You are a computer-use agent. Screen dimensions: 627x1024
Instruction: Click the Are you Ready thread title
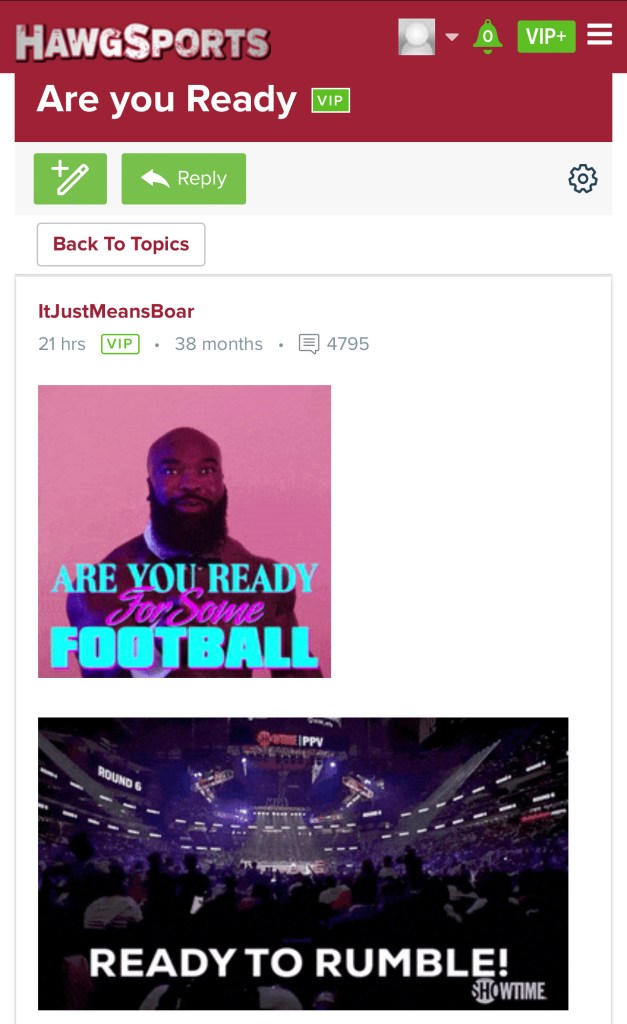[167, 99]
